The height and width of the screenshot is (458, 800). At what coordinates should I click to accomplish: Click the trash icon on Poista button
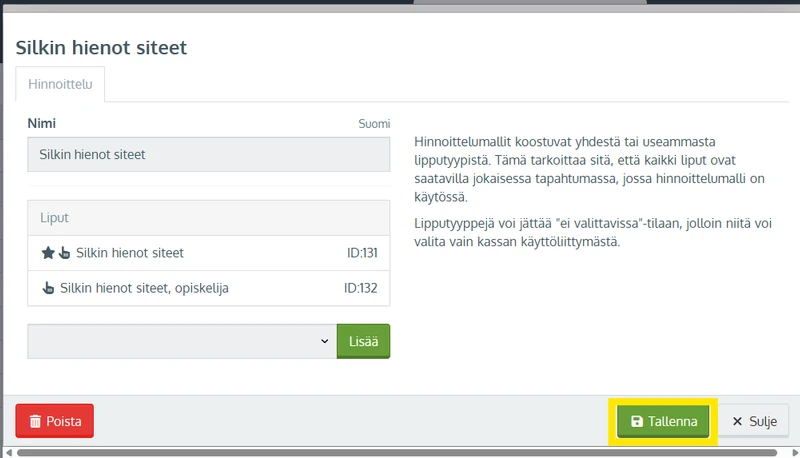tap(35, 421)
